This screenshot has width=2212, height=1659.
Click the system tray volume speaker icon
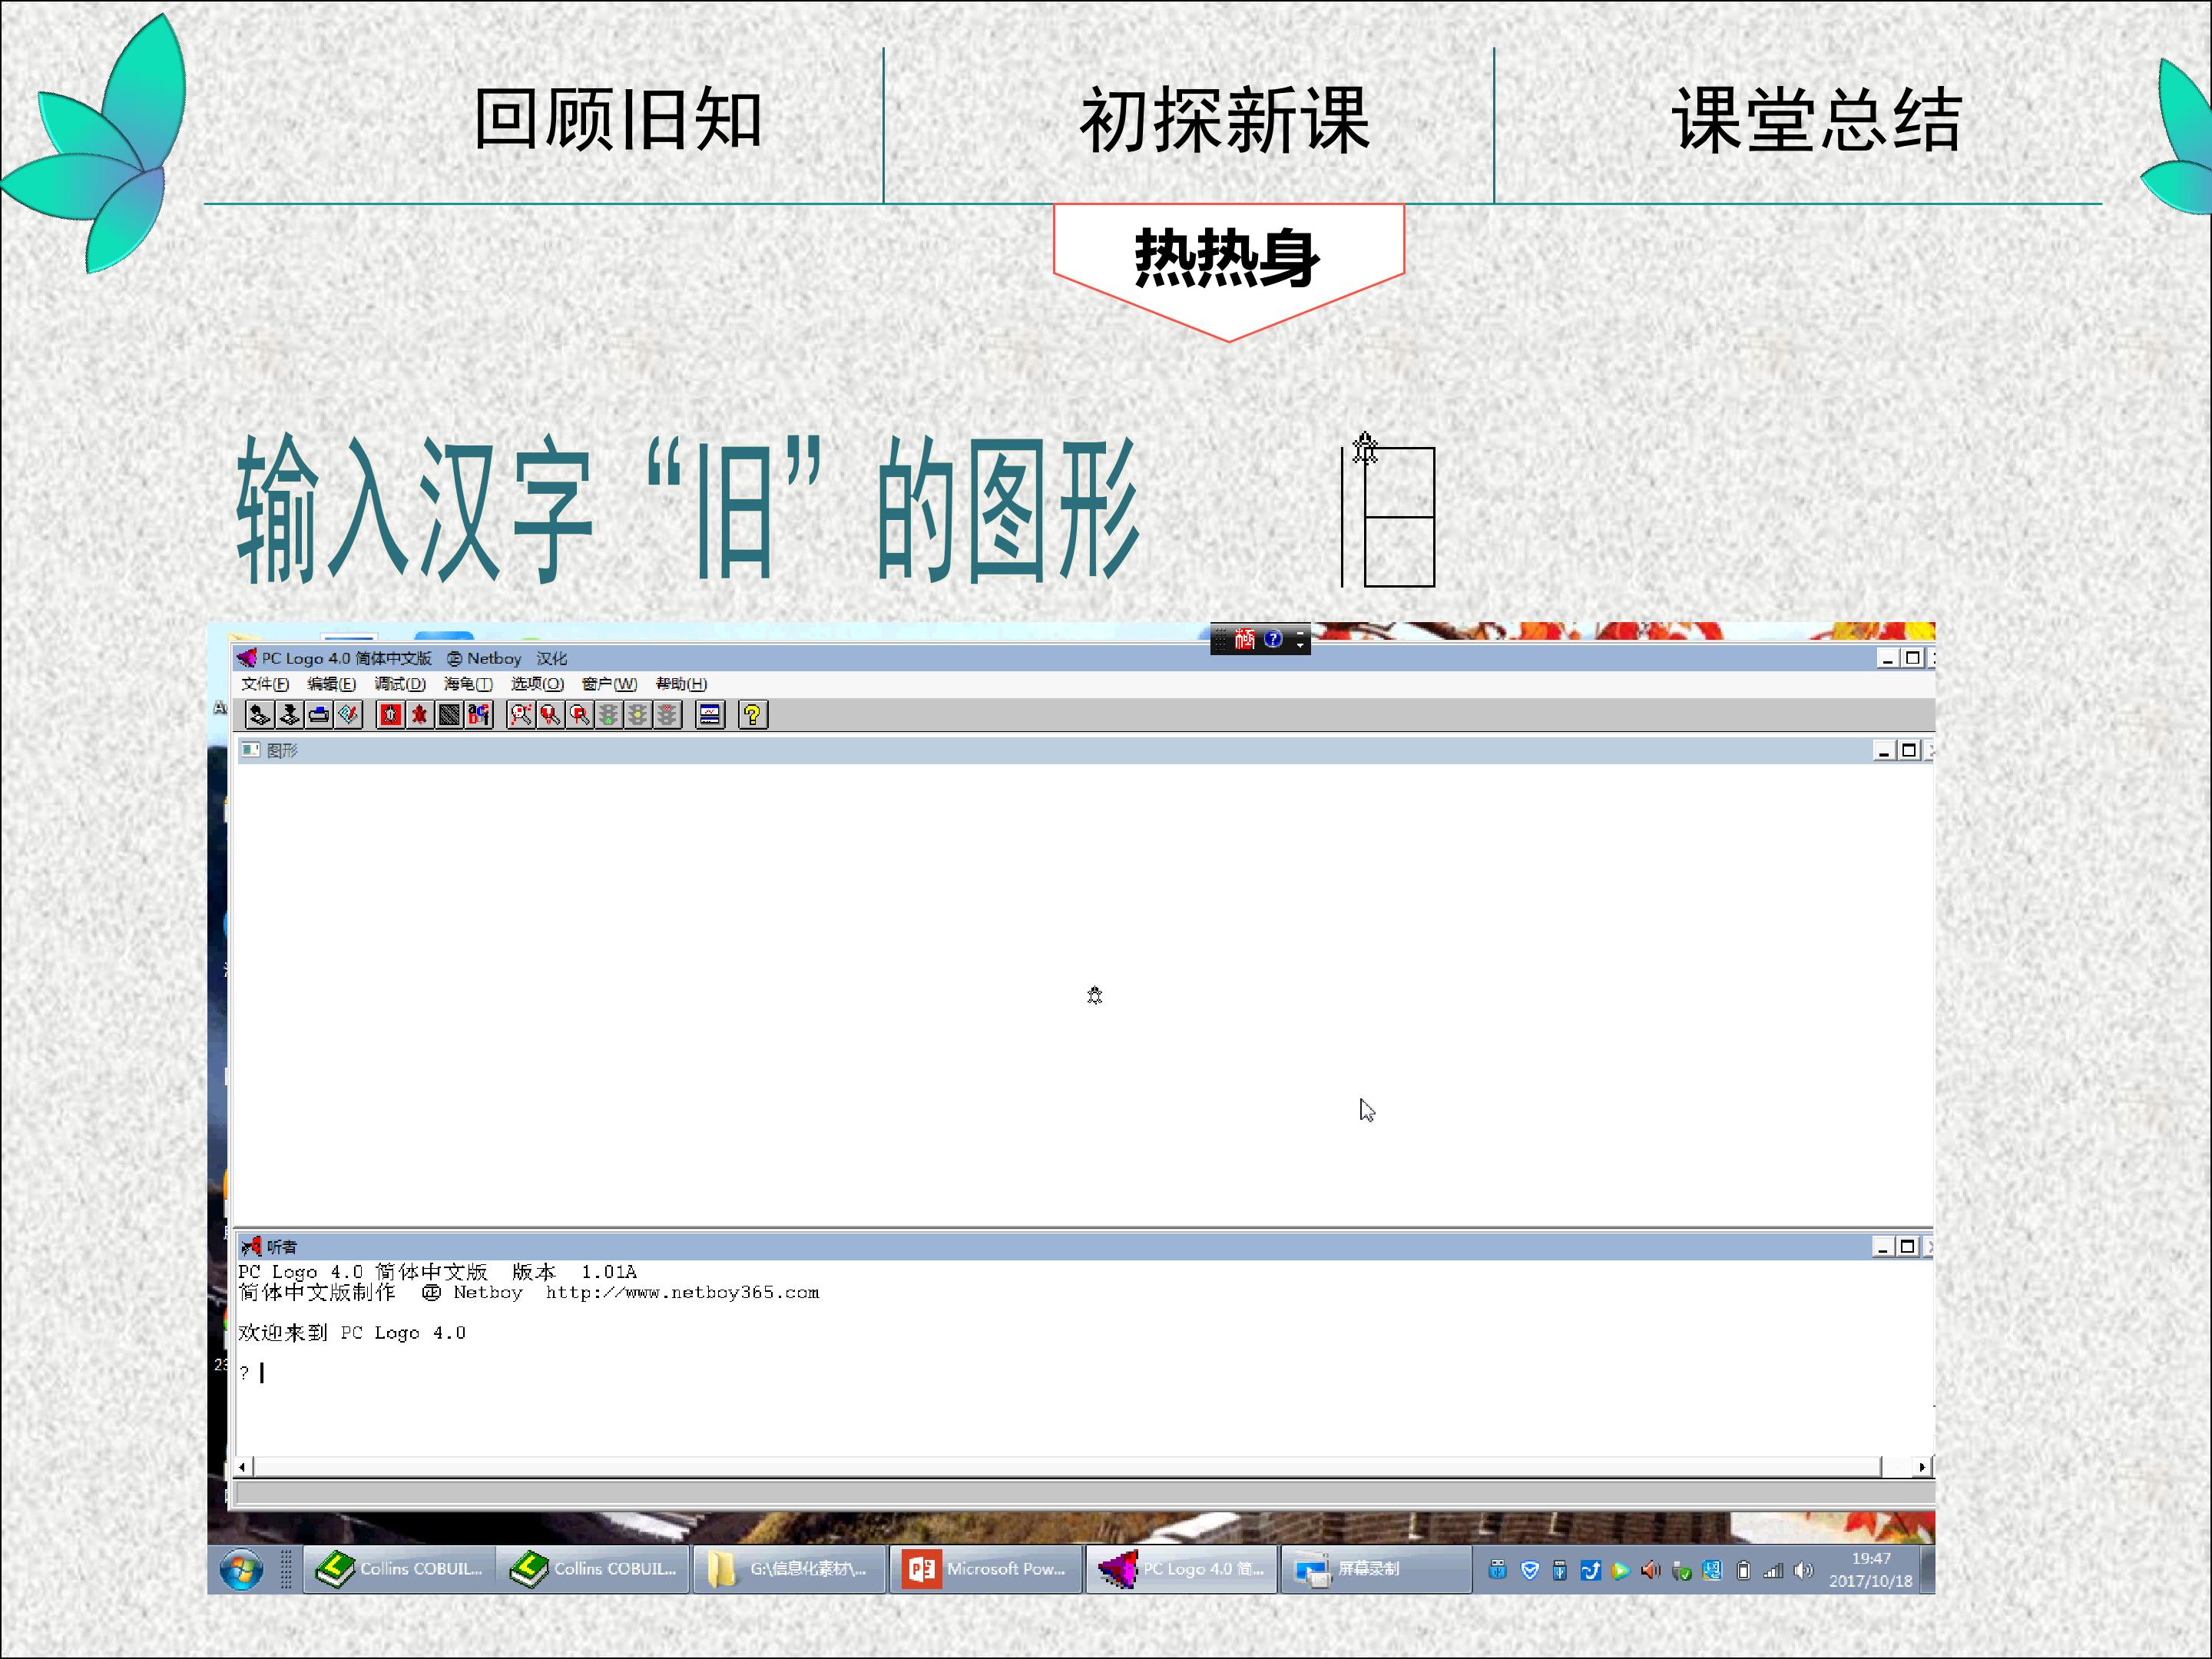1803,1571
